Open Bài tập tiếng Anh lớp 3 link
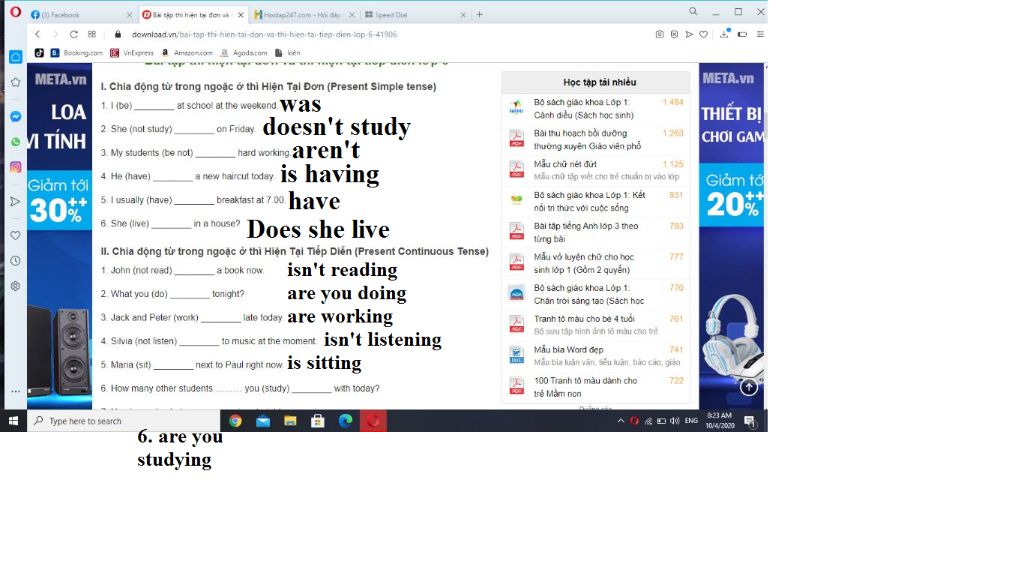This screenshot has width=1024, height=576. click(x=586, y=232)
